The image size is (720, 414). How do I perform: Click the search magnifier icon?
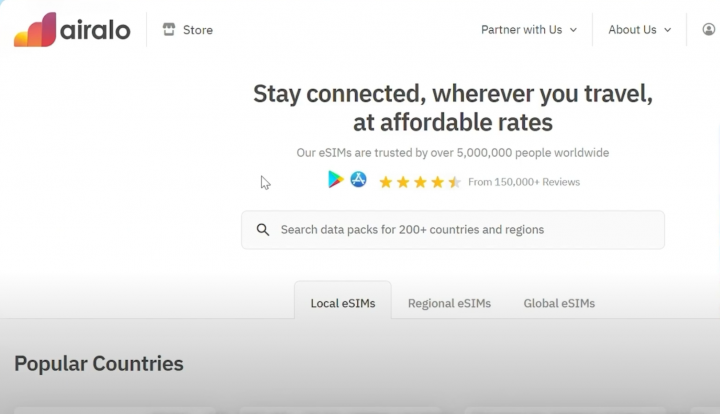tap(263, 230)
